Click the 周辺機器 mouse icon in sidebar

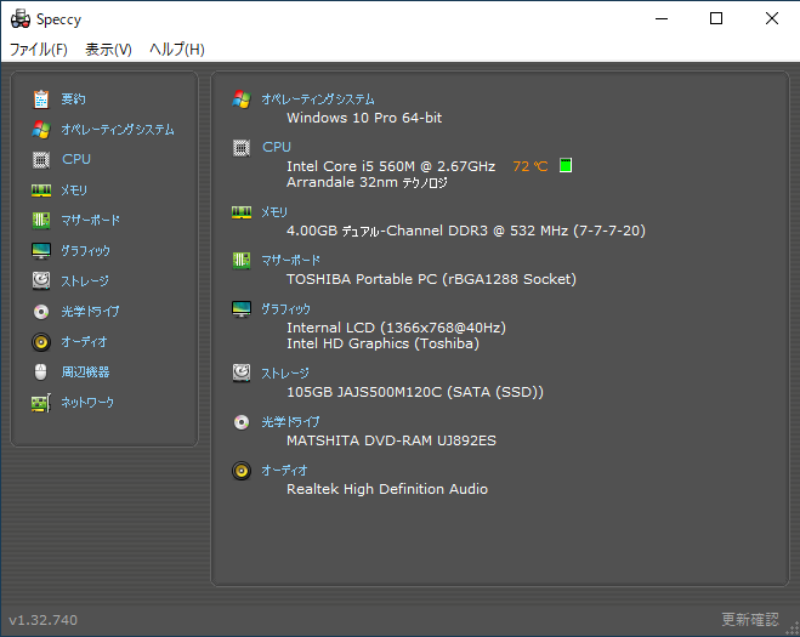point(41,372)
